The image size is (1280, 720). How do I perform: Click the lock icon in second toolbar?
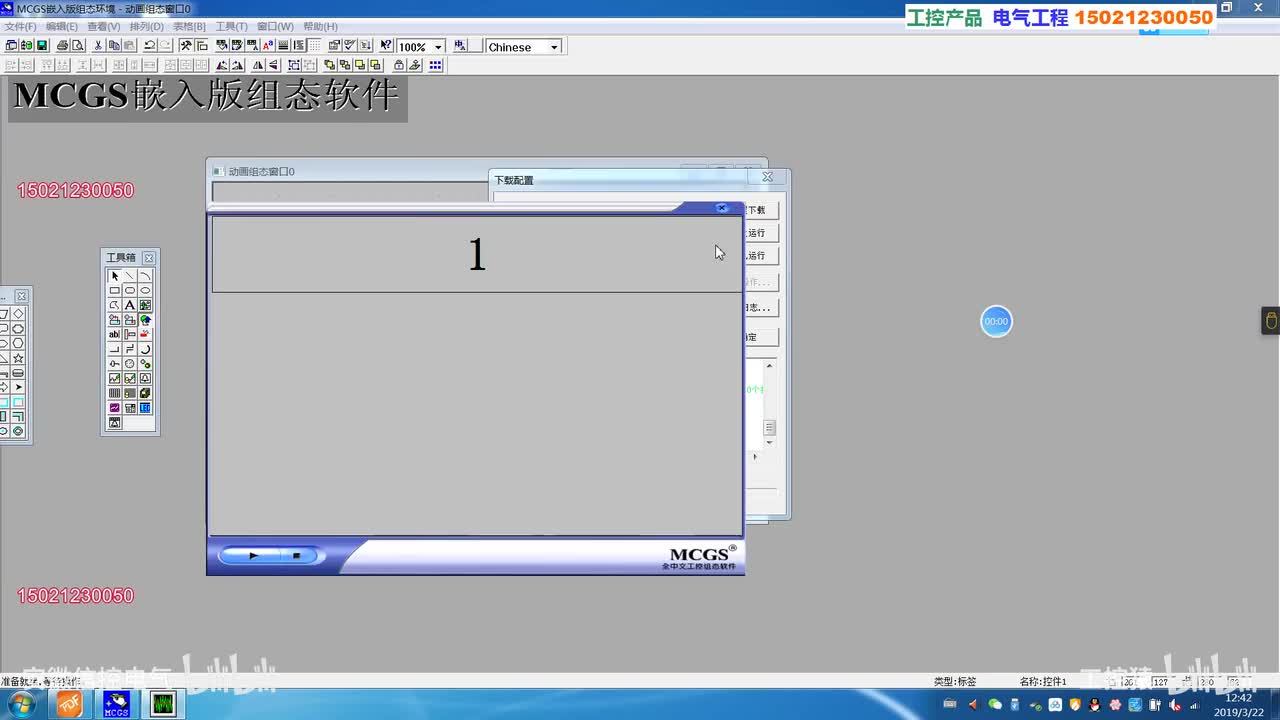[399, 65]
